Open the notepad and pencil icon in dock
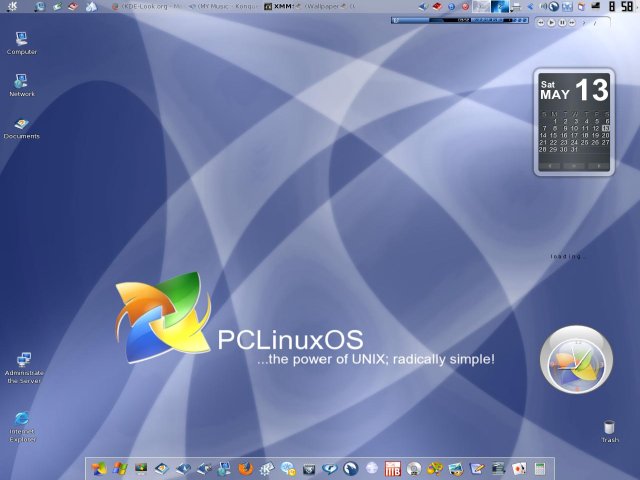640x480 pixels. click(x=477, y=469)
